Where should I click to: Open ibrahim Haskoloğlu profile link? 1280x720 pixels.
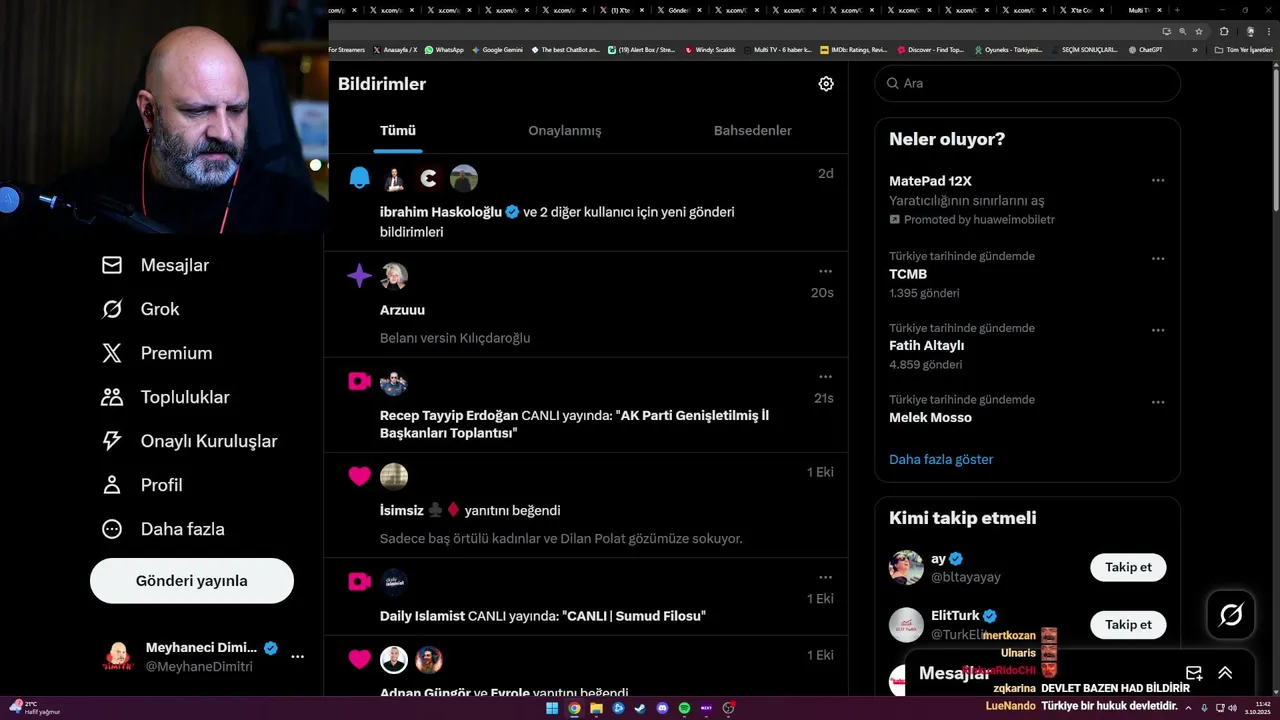[x=441, y=212]
